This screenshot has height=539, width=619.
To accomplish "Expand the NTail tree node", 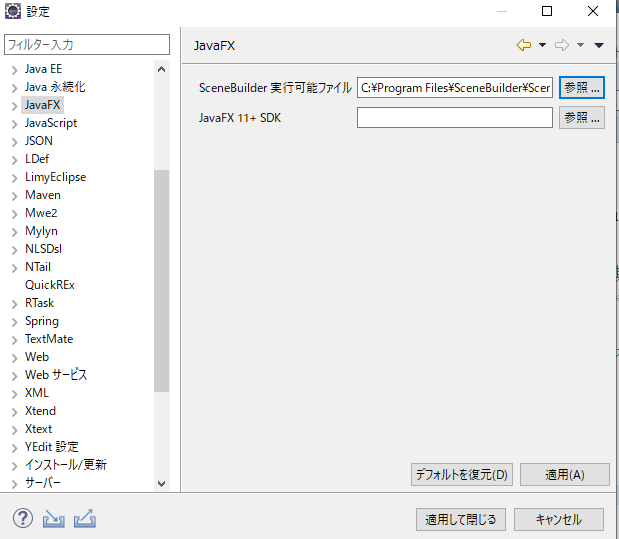I will coord(15,268).
